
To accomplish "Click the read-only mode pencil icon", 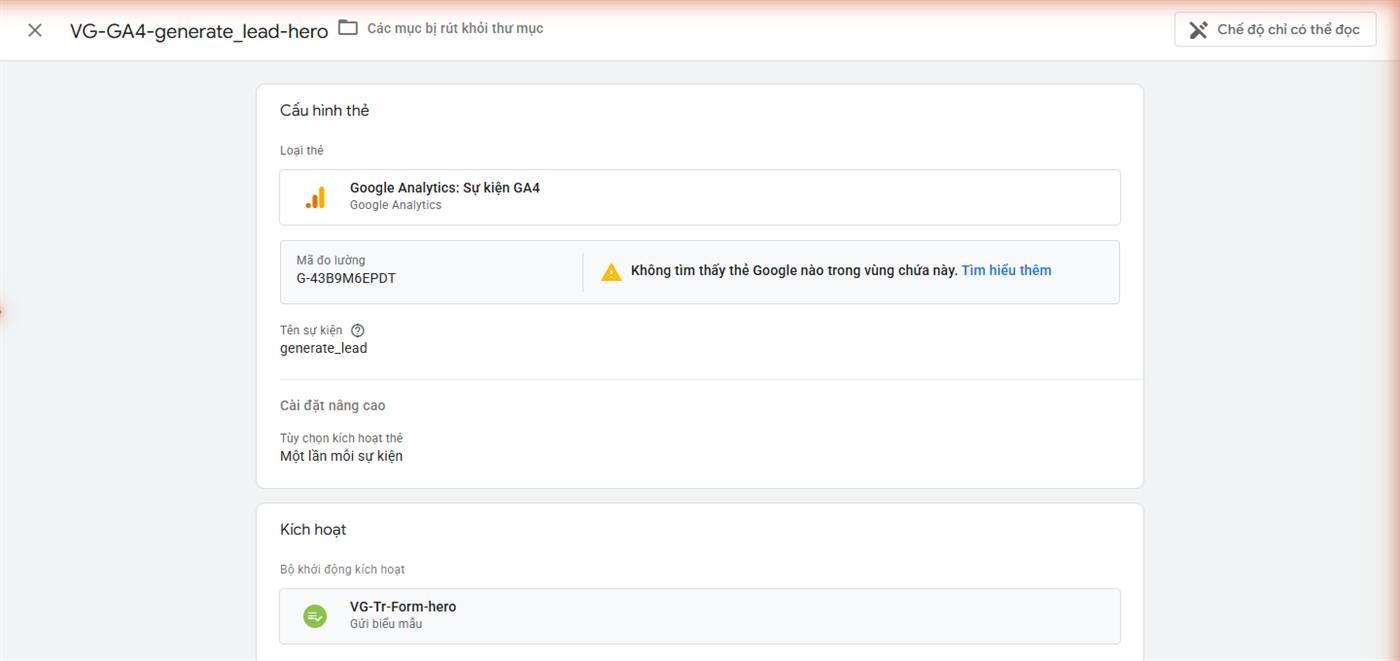I will point(1198,30).
